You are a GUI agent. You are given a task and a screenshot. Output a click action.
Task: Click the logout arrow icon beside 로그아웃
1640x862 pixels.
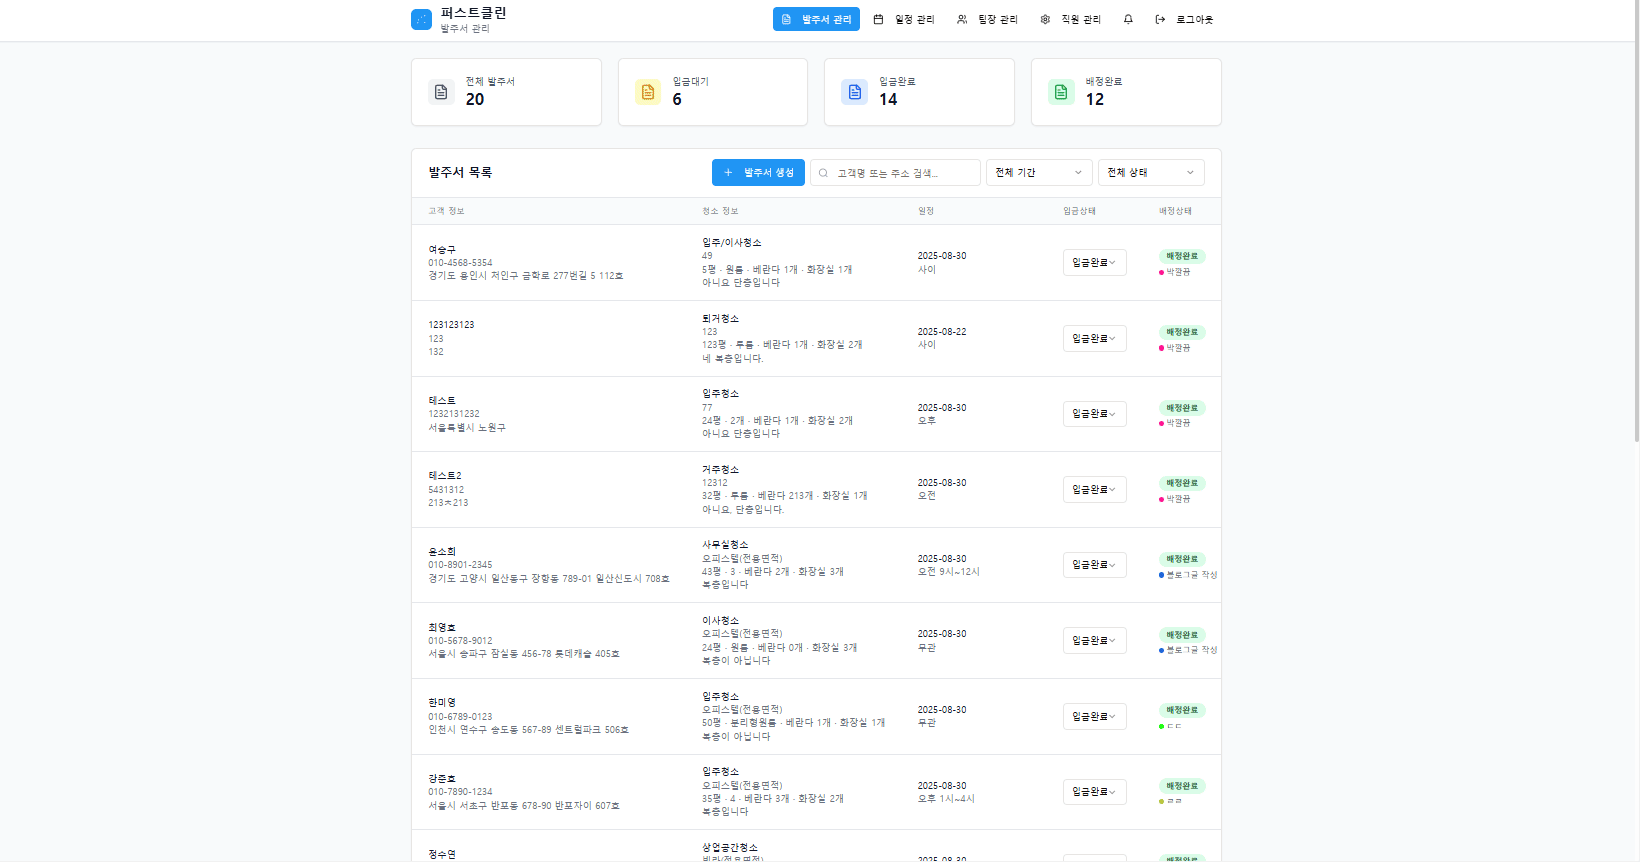[1160, 19]
